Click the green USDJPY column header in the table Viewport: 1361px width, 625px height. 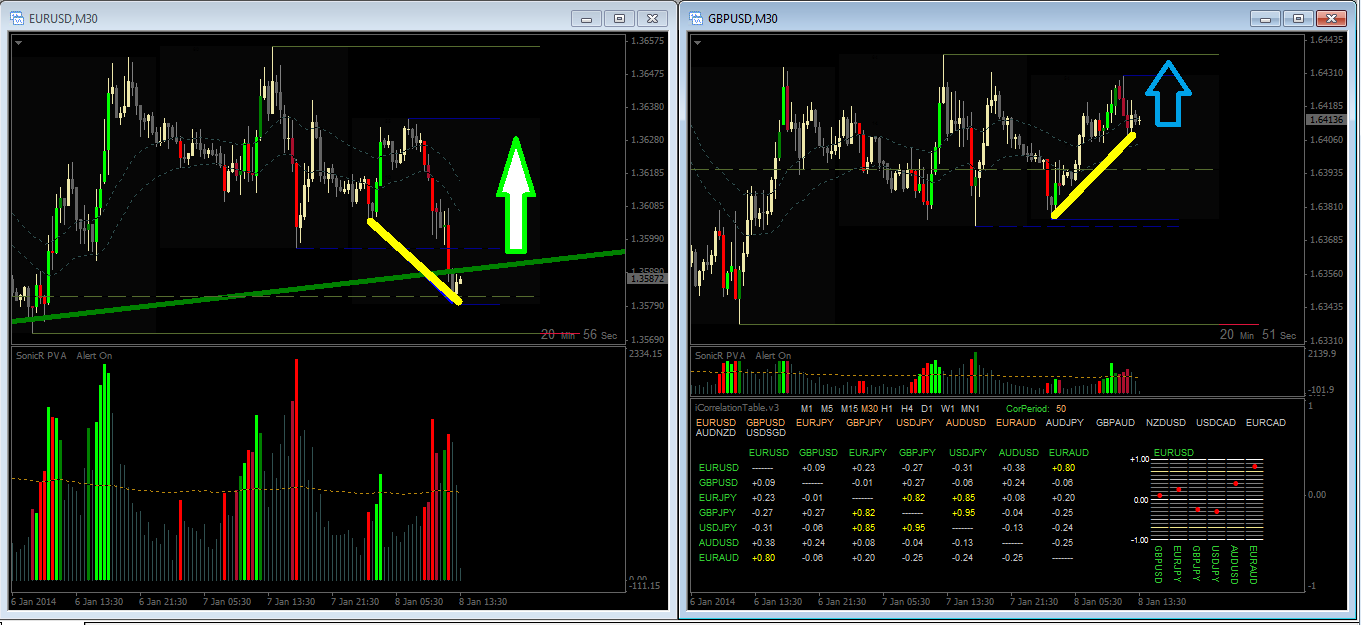(968, 452)
